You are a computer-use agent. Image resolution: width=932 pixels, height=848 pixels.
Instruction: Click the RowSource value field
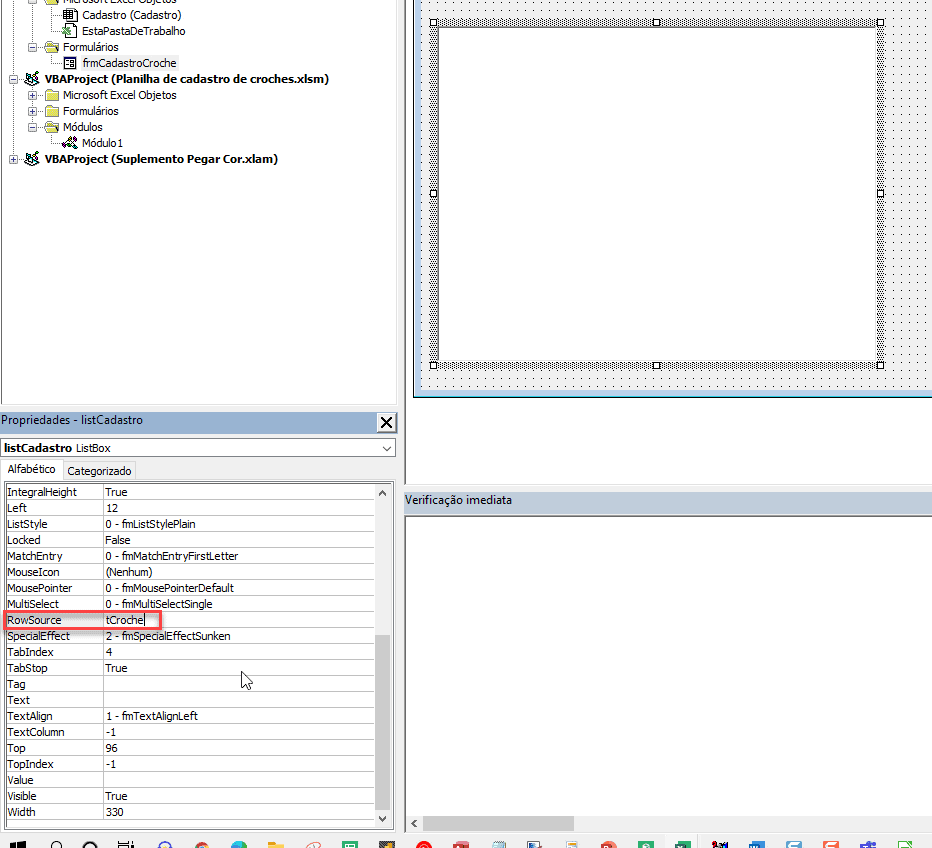tap(240, 620)
